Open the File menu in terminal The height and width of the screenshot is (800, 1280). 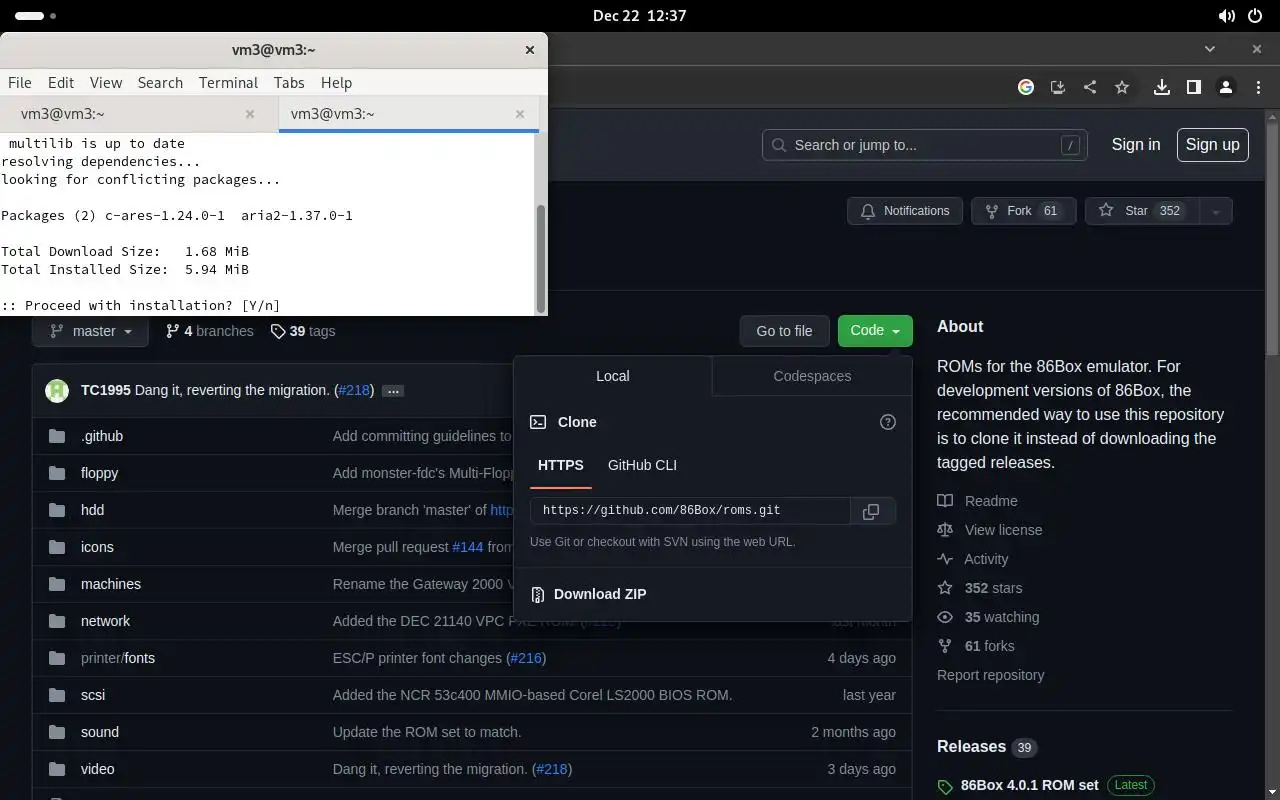(x=20, y=83)
